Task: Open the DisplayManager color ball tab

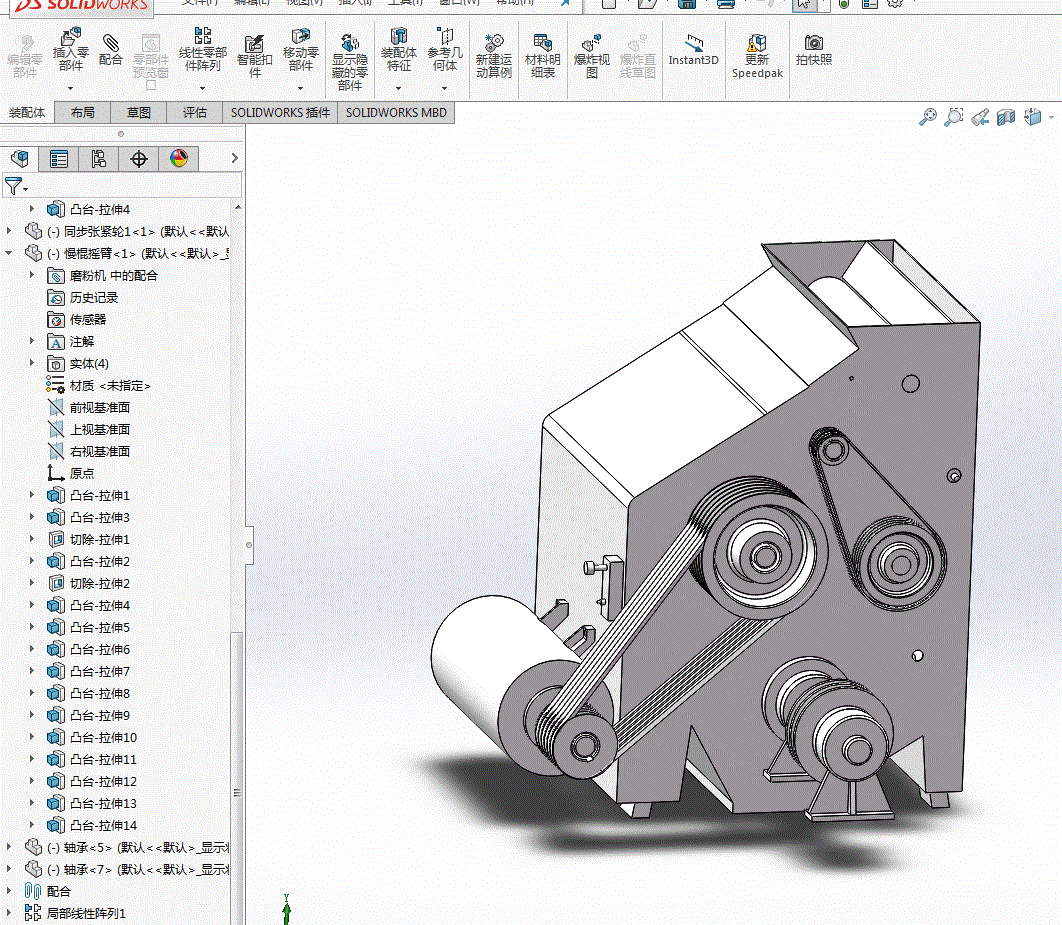Action: click(x=179, y=158)
